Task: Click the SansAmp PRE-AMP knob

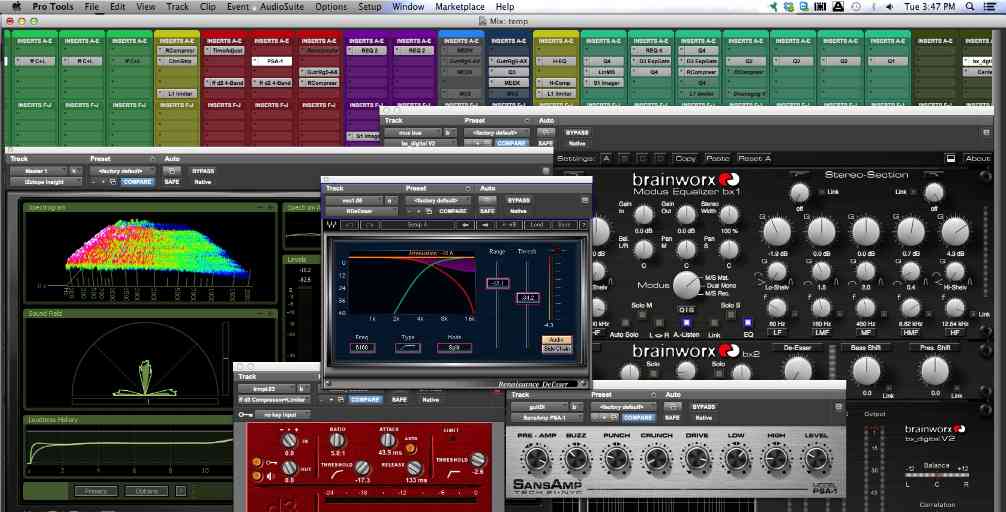Action: click(x=536, y=459)
